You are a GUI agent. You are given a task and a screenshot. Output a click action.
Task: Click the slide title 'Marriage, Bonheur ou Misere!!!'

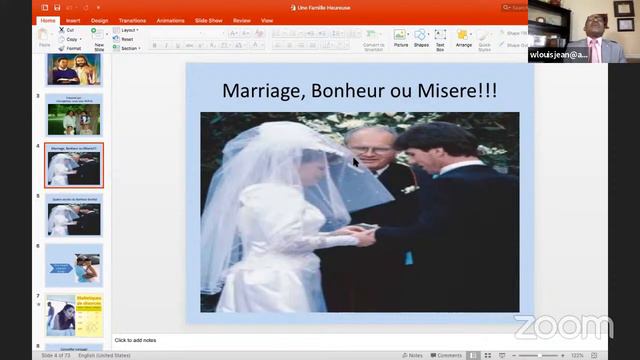(360, 90)
